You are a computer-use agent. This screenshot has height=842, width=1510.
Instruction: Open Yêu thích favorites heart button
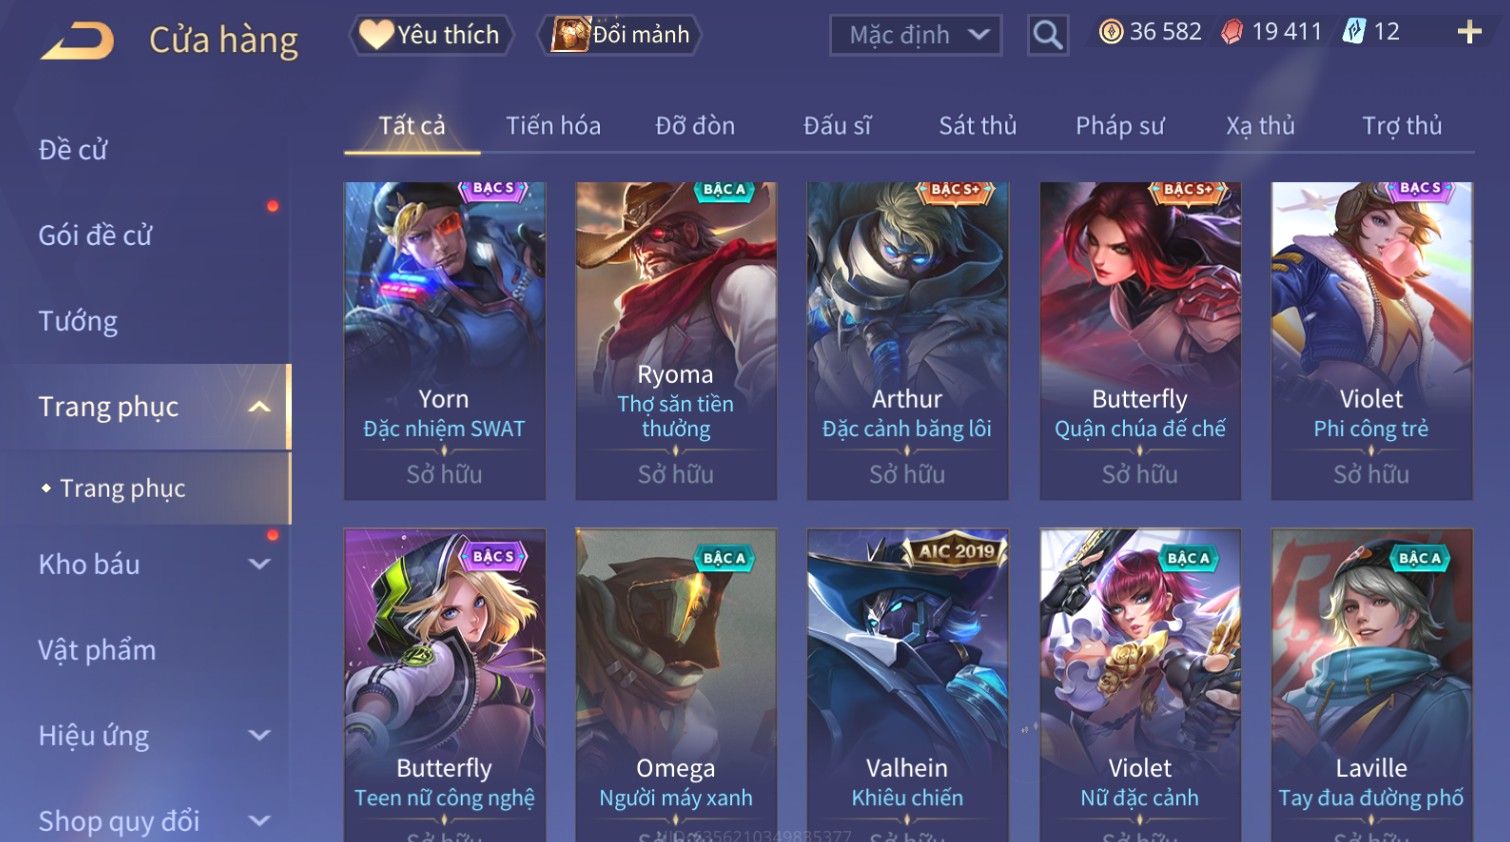point(431,35)
